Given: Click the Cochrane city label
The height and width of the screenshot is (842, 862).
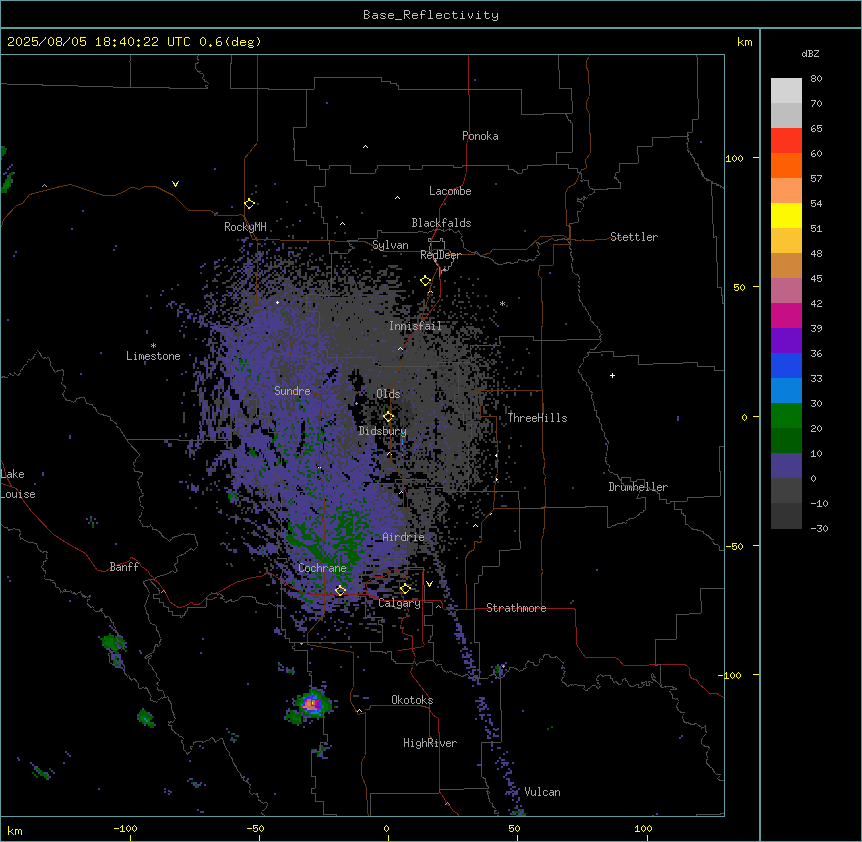Looking at the screenshot, I should point(322,568).
